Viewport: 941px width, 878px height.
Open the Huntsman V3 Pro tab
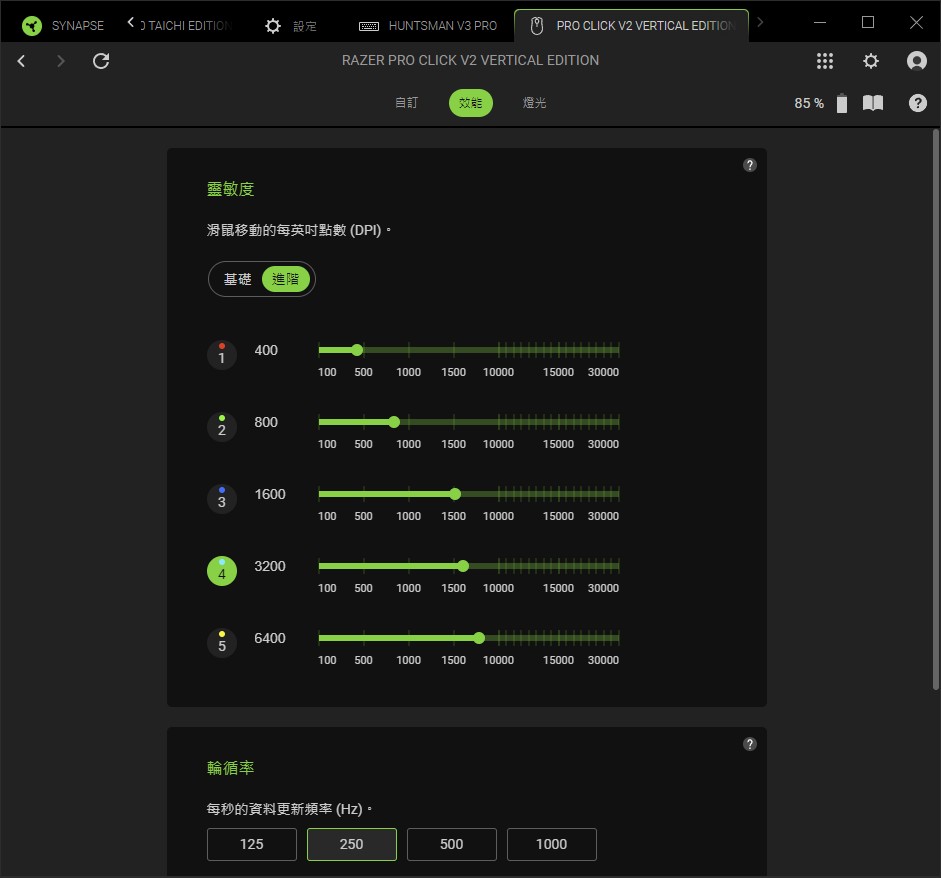[x=428, y=26]
